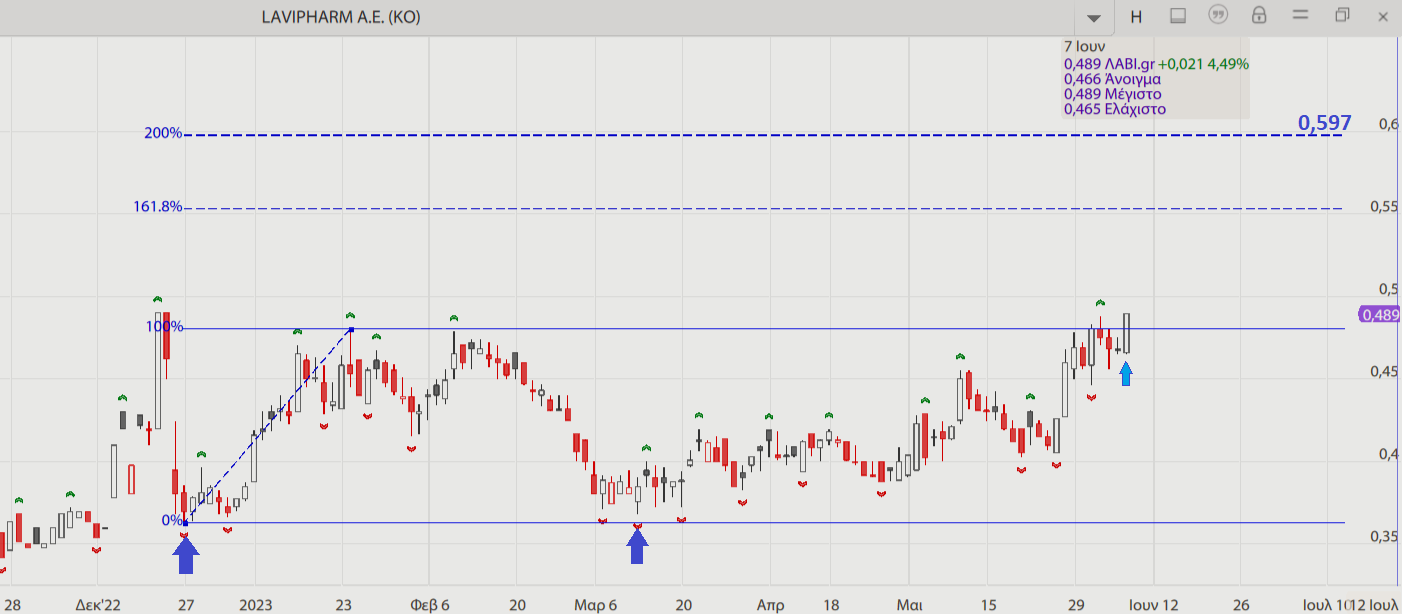Click the 29 date axis label

[x=1075, y=604]
